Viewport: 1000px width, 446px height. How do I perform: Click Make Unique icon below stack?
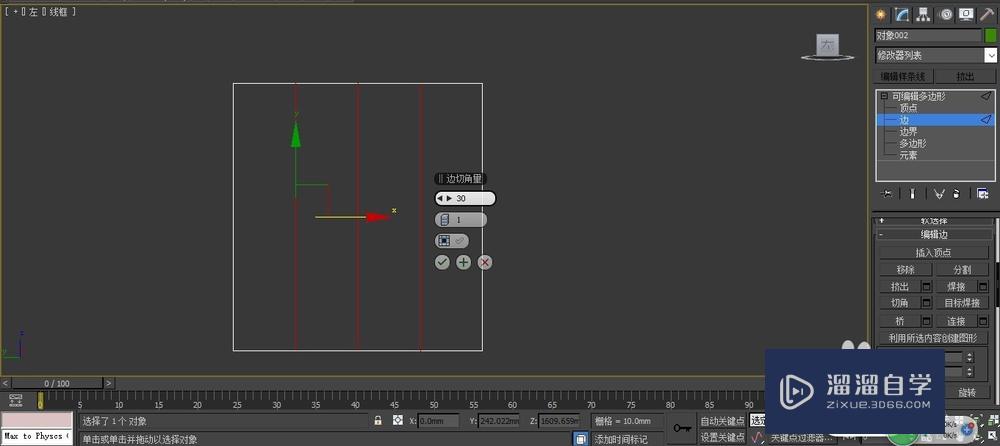click(939, 193)
